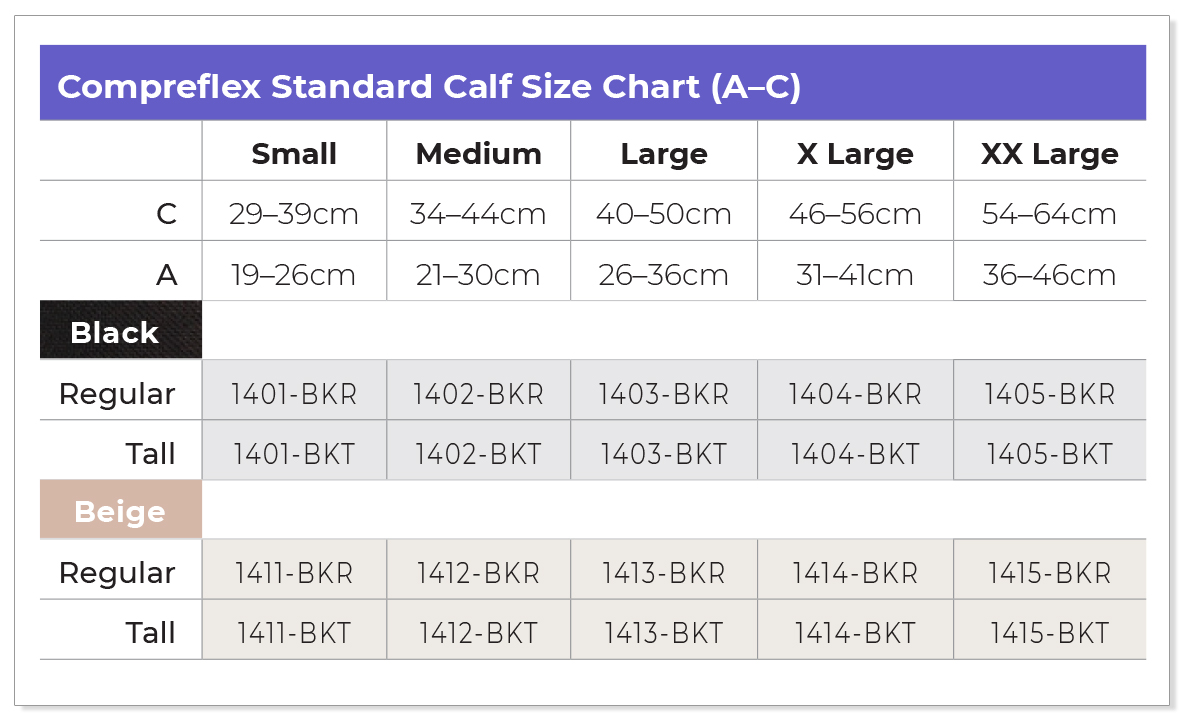Select the Small column header
This screenshot has width=1196, height=728.
tap(294, 153)
